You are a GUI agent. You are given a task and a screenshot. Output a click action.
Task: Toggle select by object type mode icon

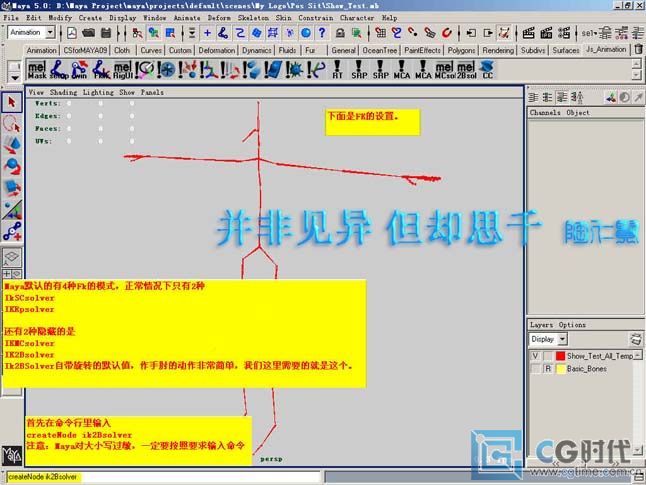154,33
